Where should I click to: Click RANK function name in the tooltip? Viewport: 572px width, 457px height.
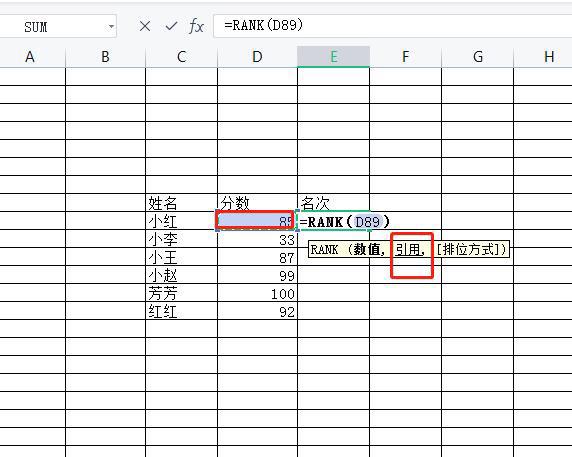tap(325, 250)
